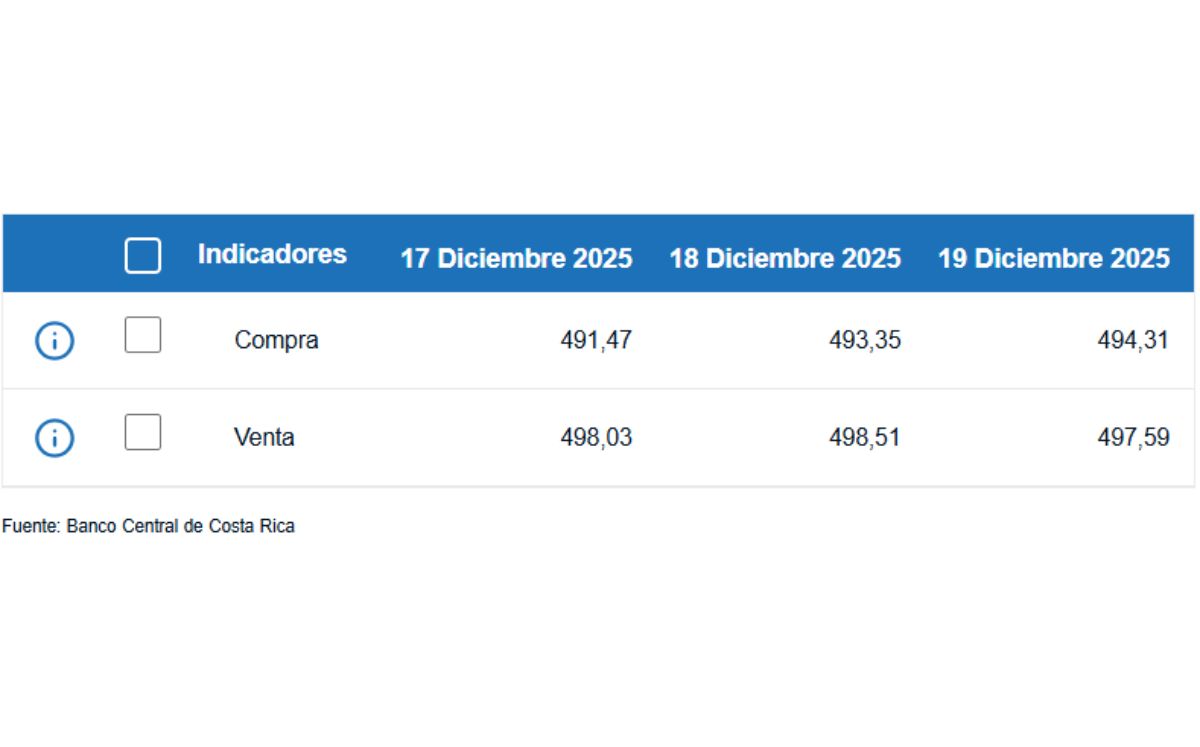Click the Compra value 491,47
This screenshot has height=747, width=1200.
[595, 340]
